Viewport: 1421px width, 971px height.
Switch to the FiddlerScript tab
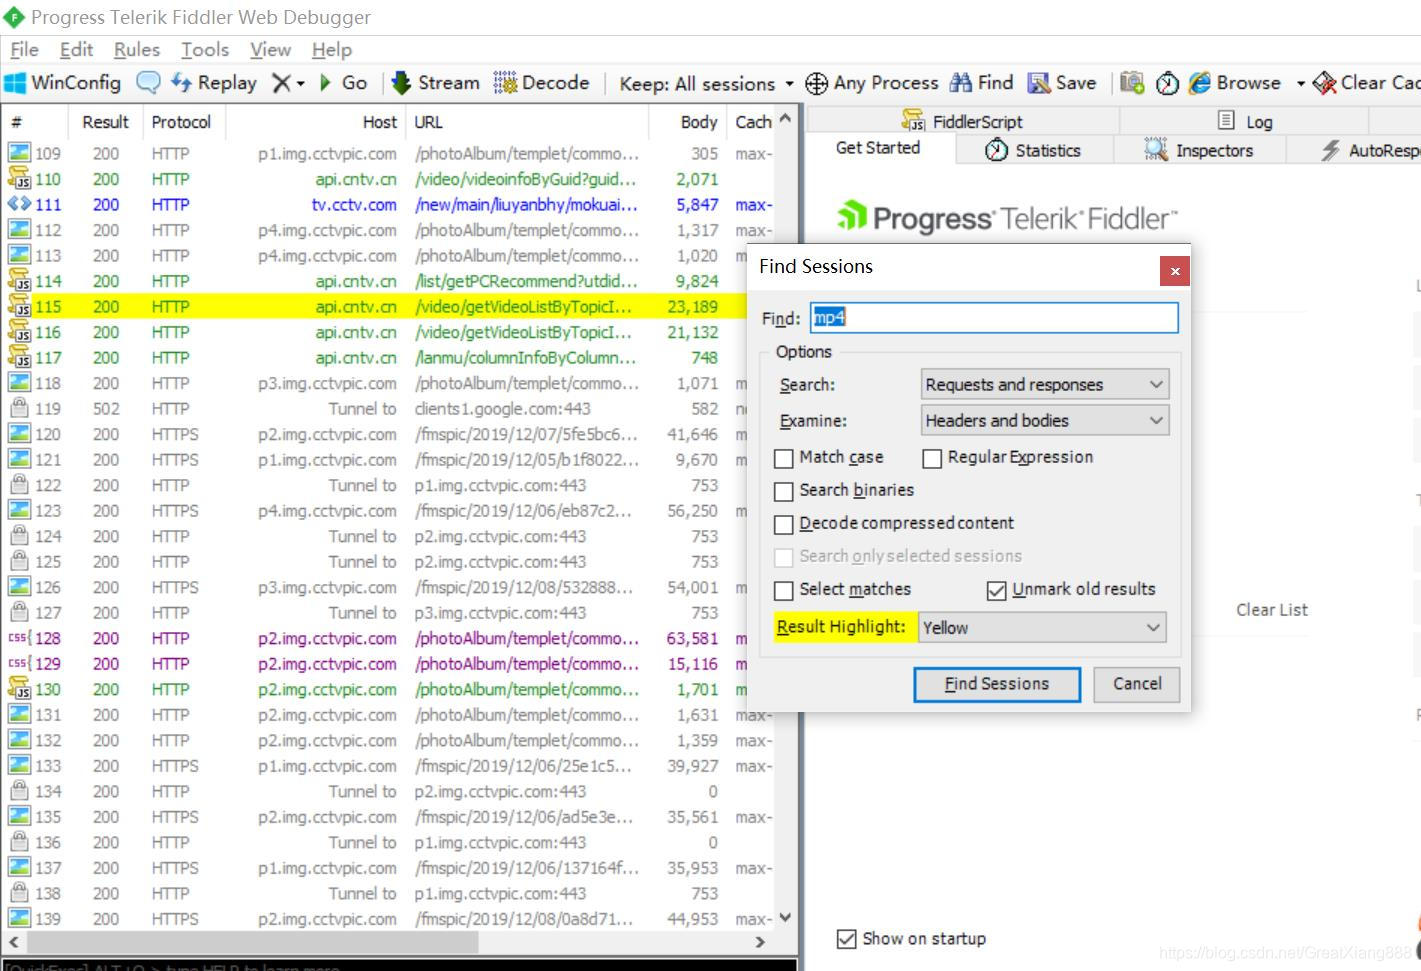[x=962, y=121]
